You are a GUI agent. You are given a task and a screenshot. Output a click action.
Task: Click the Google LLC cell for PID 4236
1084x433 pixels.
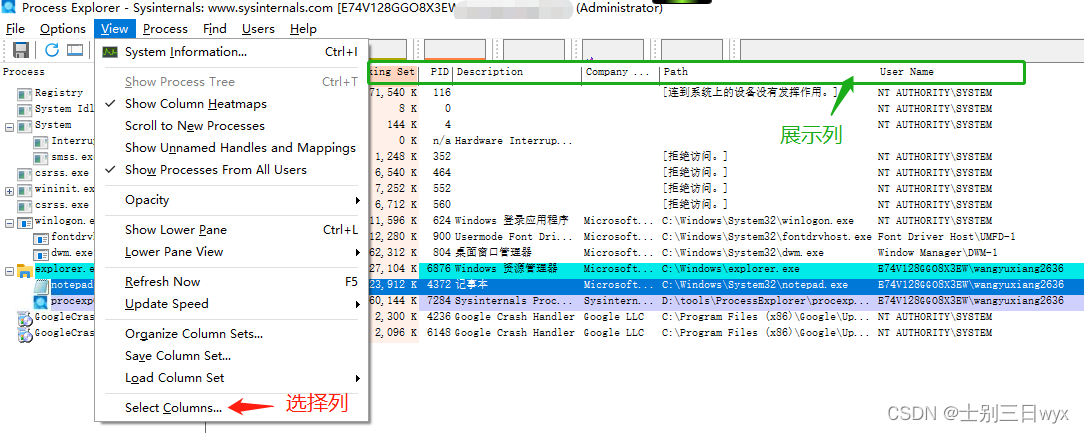(614, 317)
